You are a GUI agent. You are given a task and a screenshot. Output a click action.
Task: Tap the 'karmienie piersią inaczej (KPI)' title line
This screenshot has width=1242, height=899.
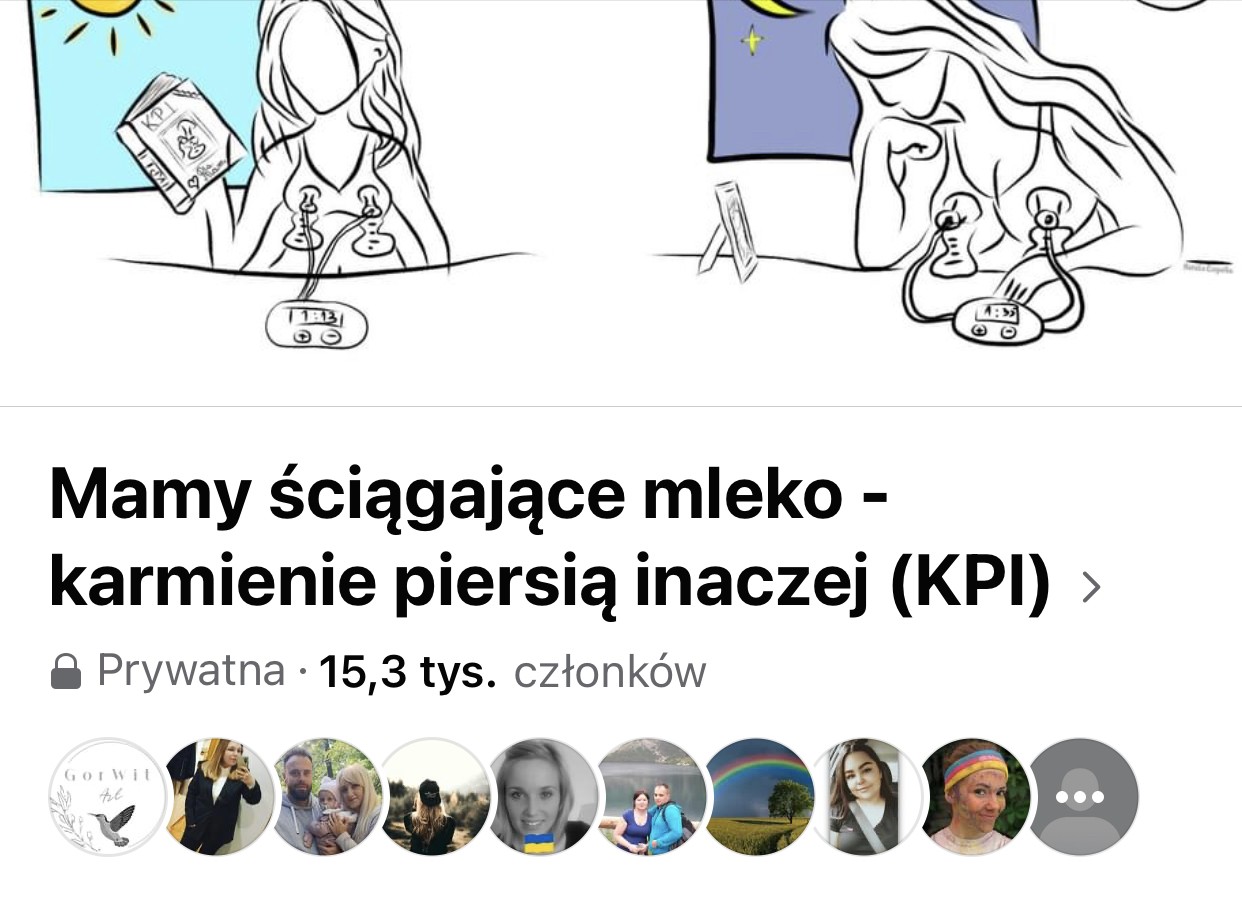pos(550,587)
